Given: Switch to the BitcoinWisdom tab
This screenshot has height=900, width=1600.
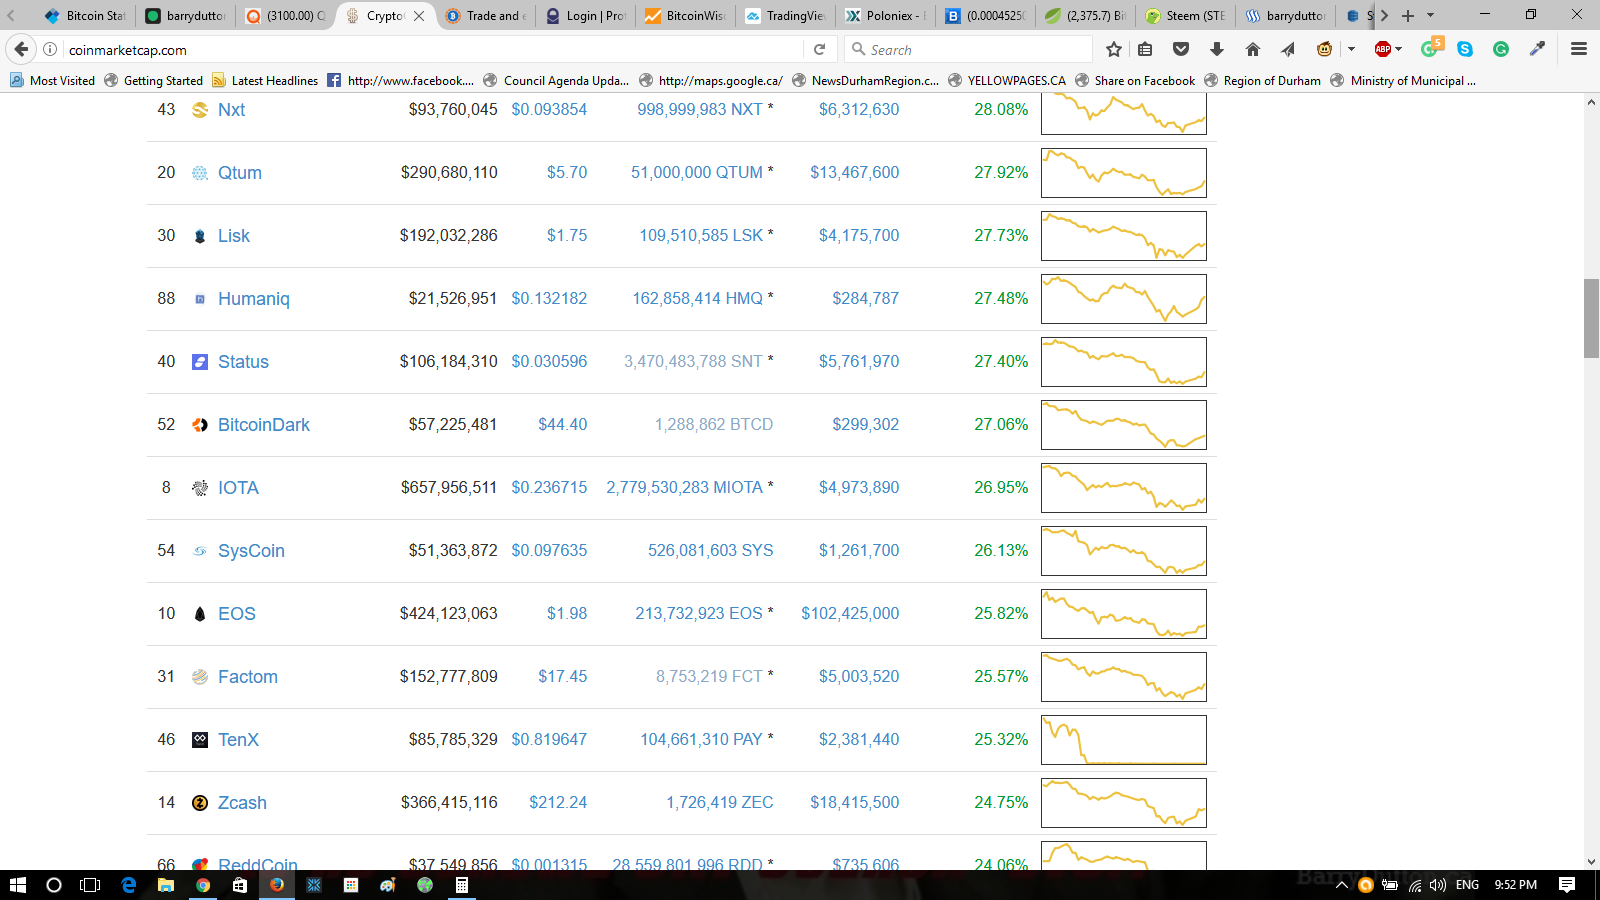Looking at the screenshot, I should point(686,15).
